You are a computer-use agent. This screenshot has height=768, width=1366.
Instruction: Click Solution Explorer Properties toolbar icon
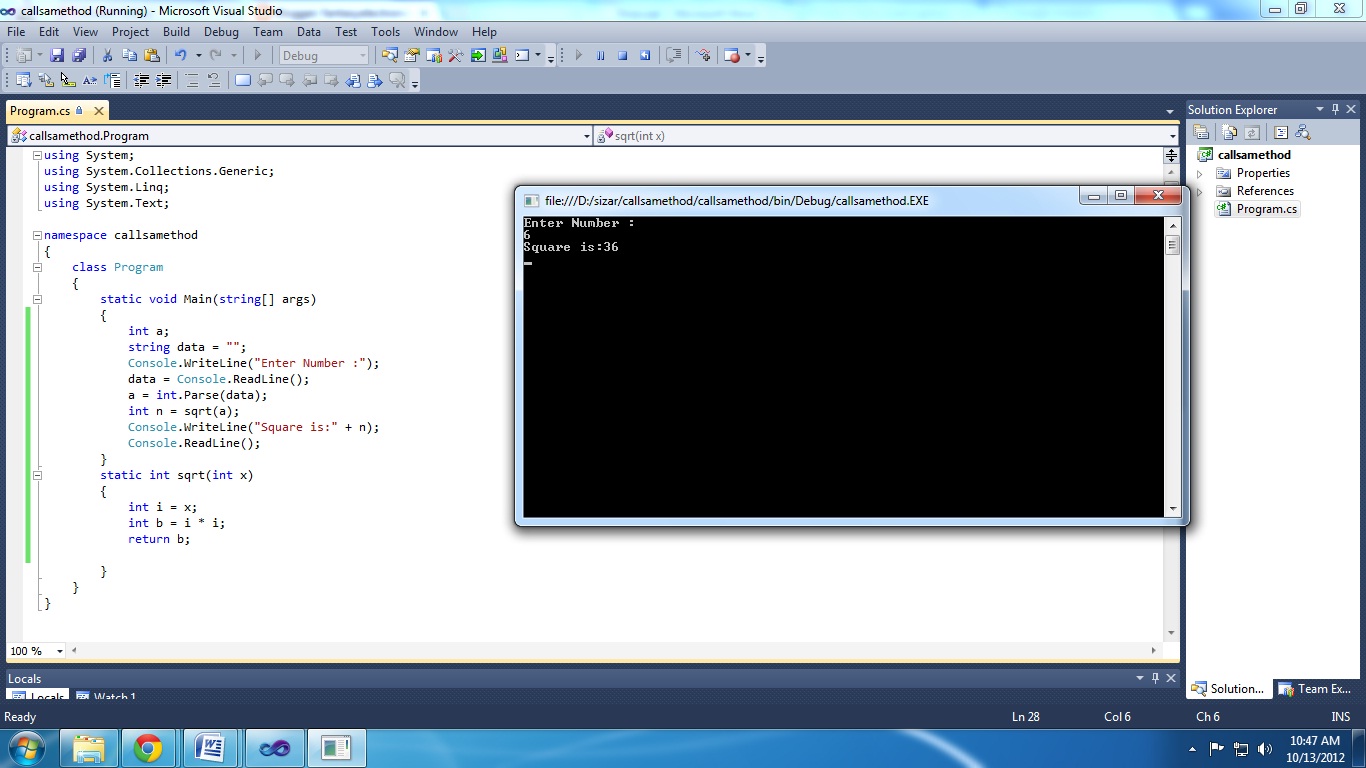(1201, 132)
